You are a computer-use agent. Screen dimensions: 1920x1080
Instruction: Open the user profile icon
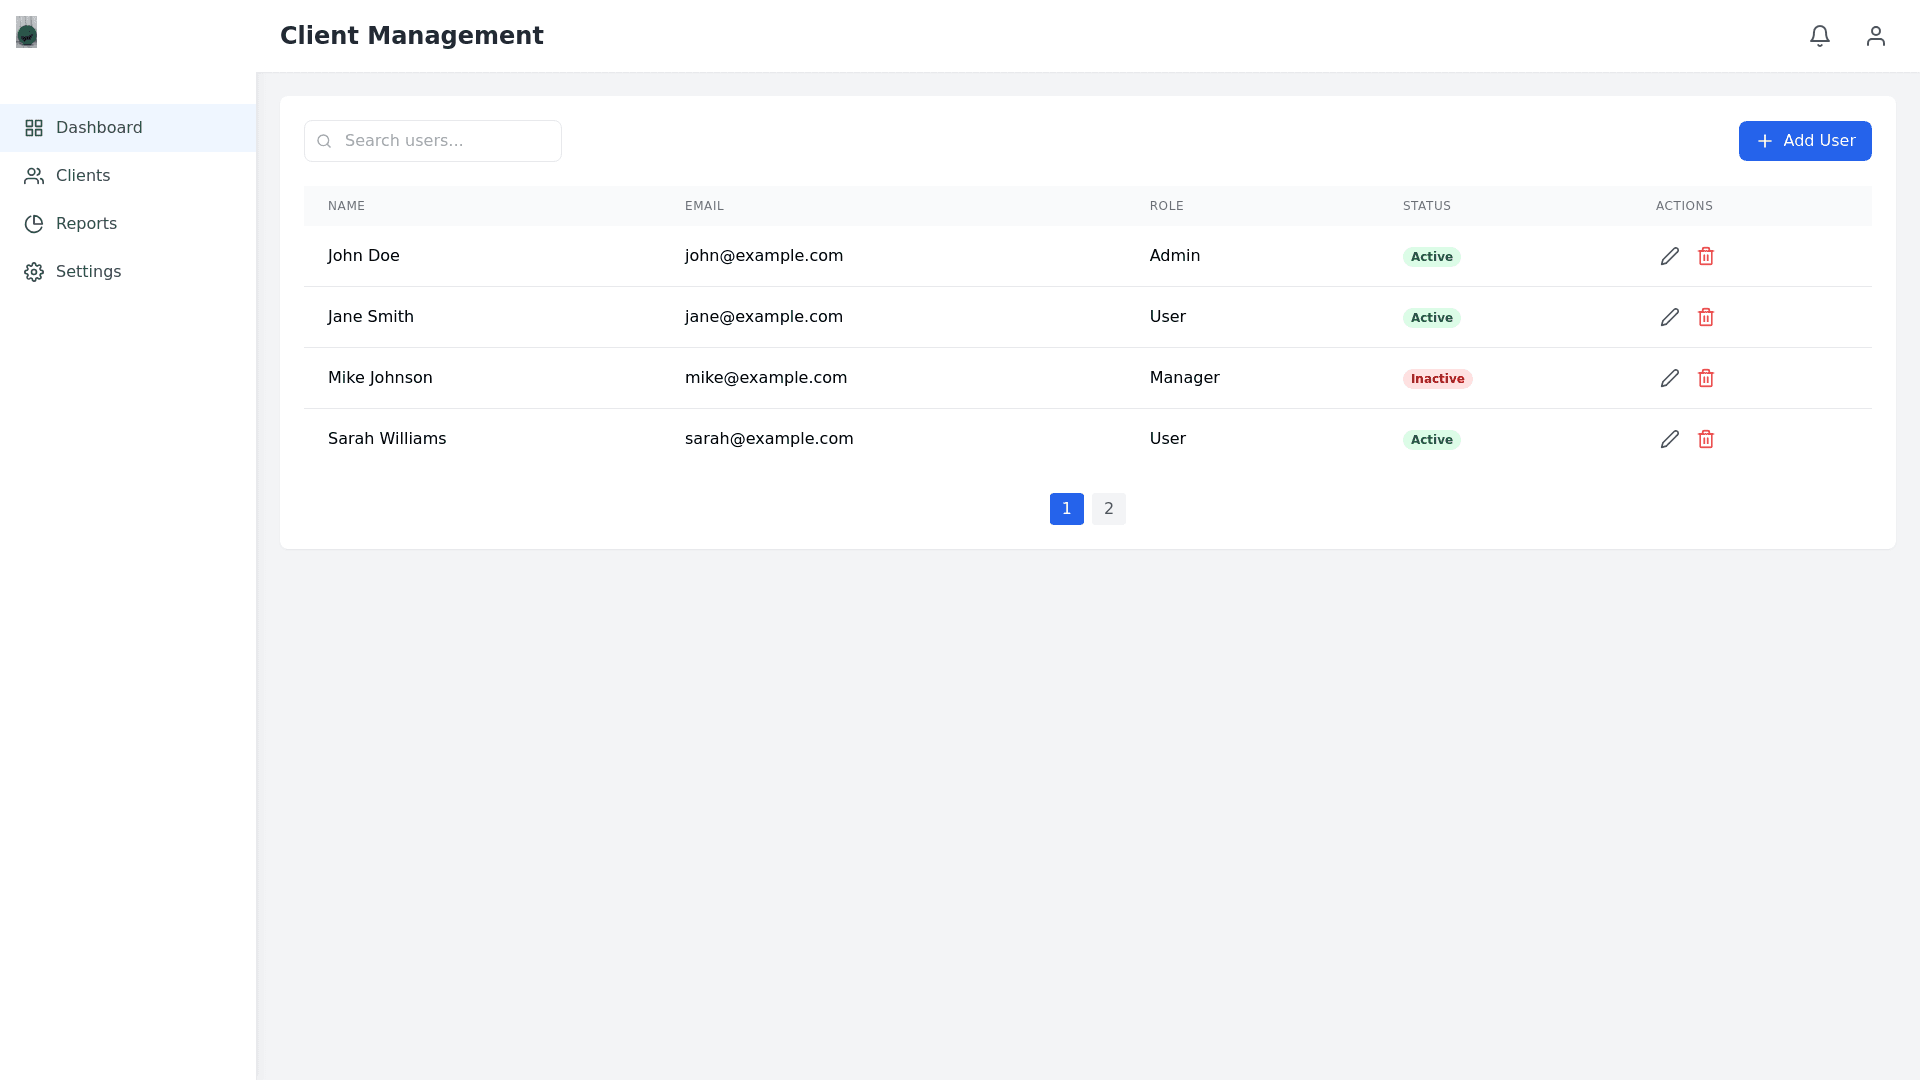pos(1876,36)
